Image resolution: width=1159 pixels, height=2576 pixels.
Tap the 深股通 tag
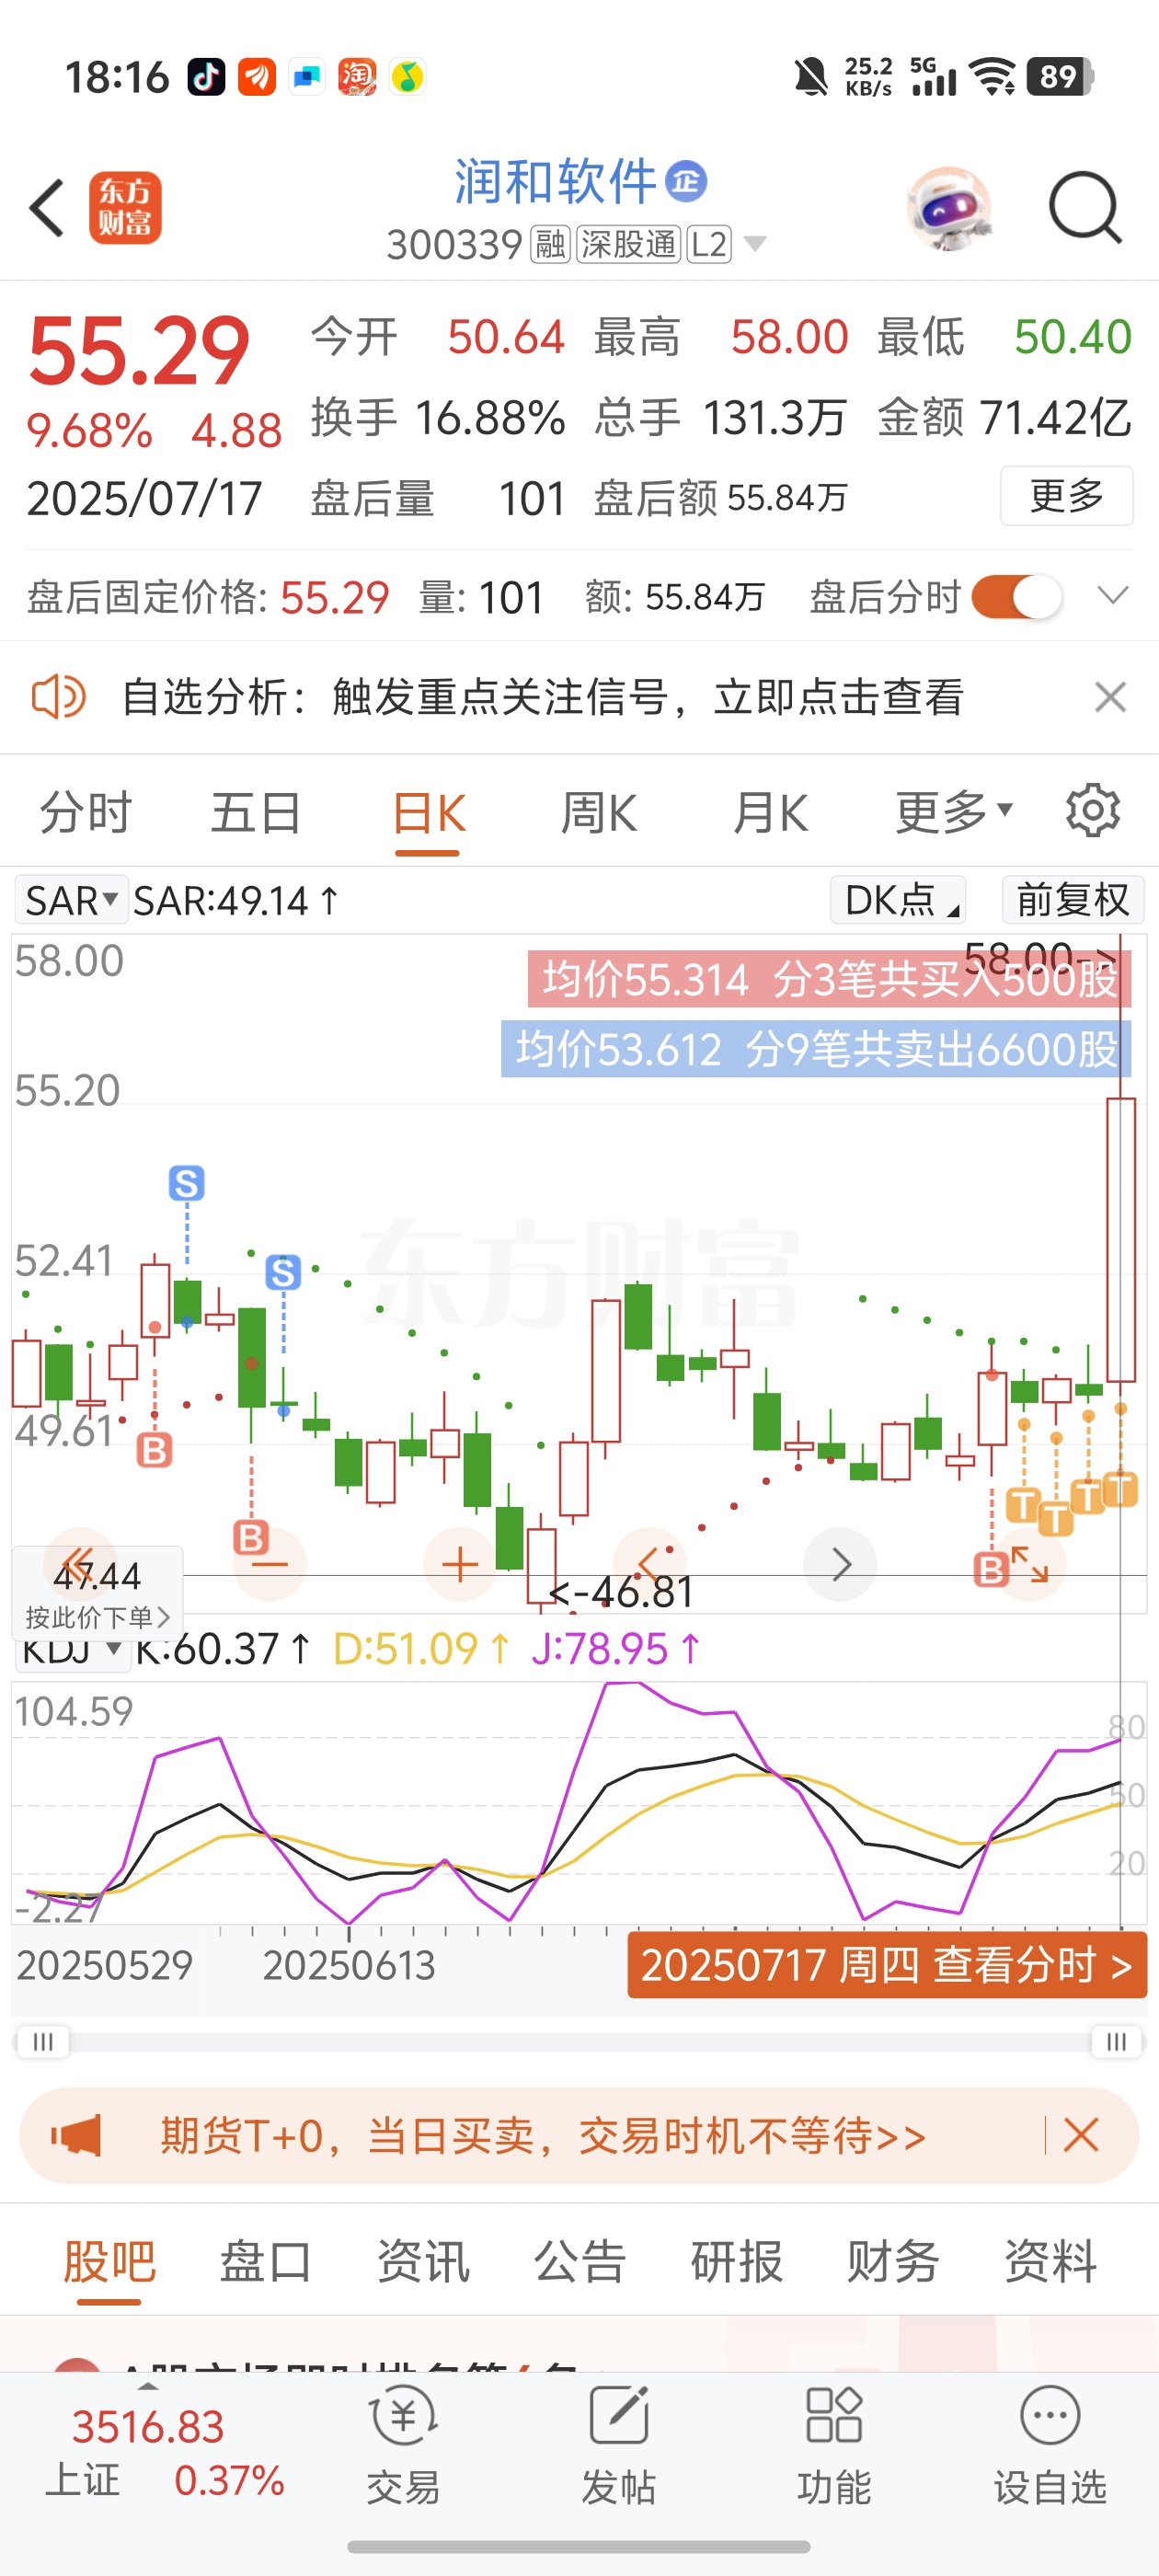coord(628,244)
